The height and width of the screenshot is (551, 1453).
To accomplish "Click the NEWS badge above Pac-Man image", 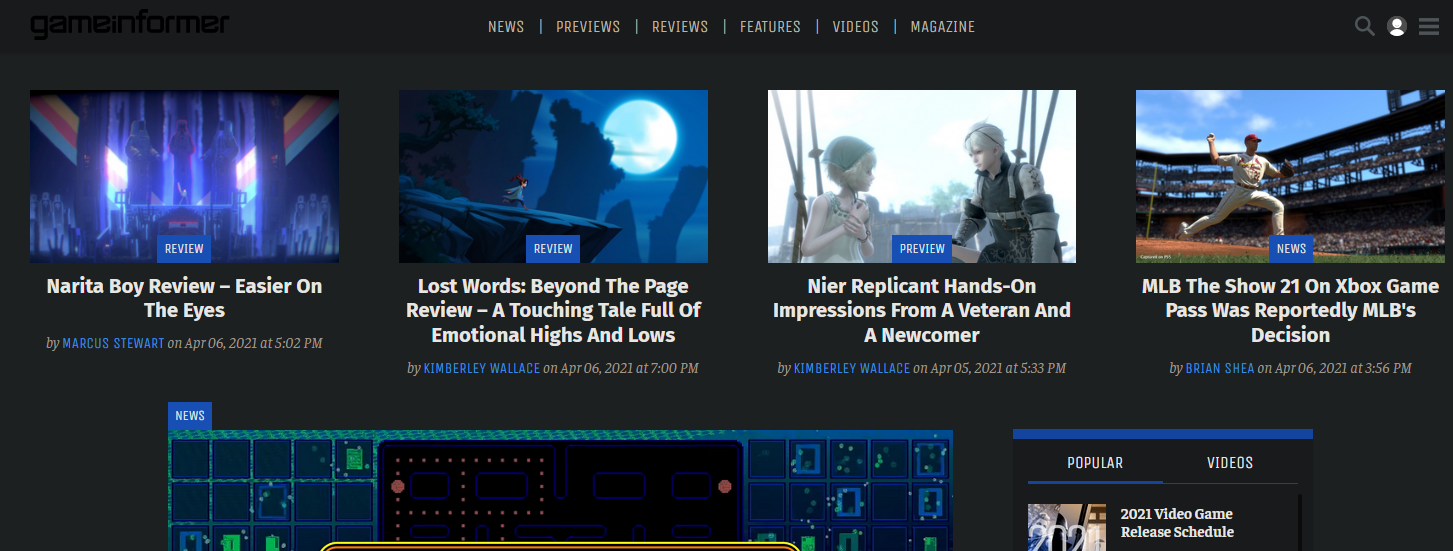I will tap(190, 416).
